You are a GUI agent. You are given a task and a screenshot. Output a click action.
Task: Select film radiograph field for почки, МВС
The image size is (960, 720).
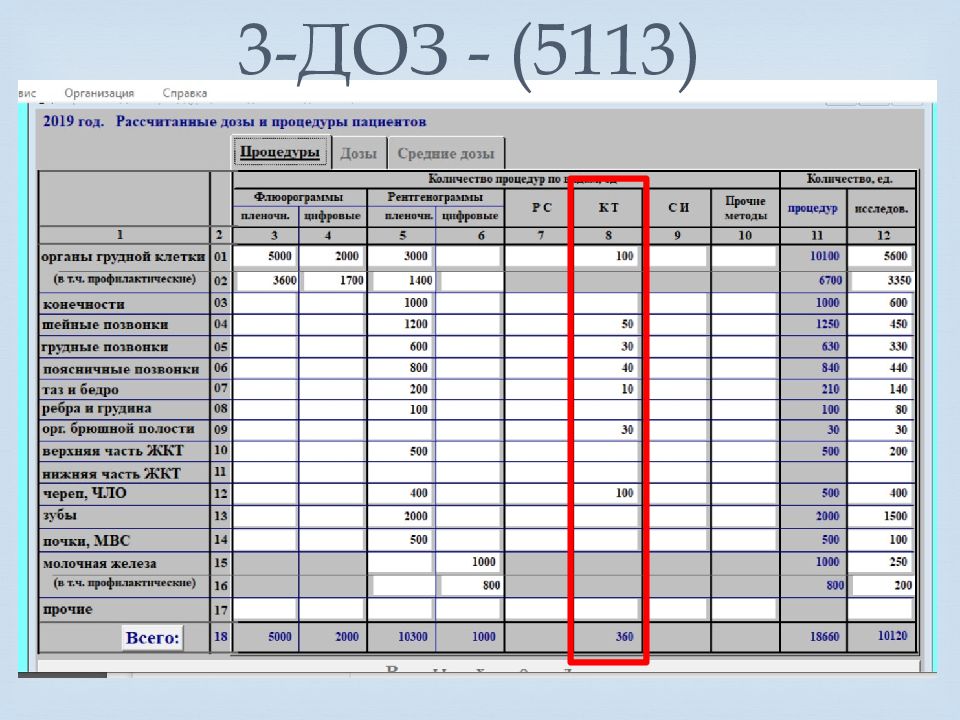pyautogui.click(x=401, y=541)
